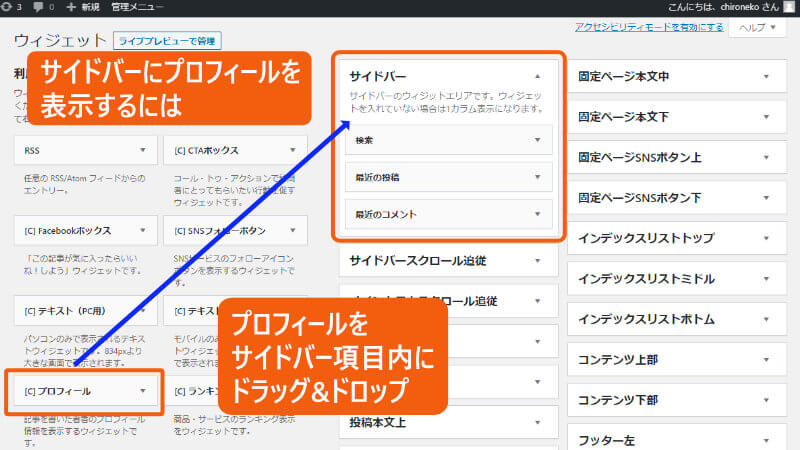This screenshot has height=450, width=800.
Task: Expand インデックスリストミドル area arrow
Action: tap(766, 279)
